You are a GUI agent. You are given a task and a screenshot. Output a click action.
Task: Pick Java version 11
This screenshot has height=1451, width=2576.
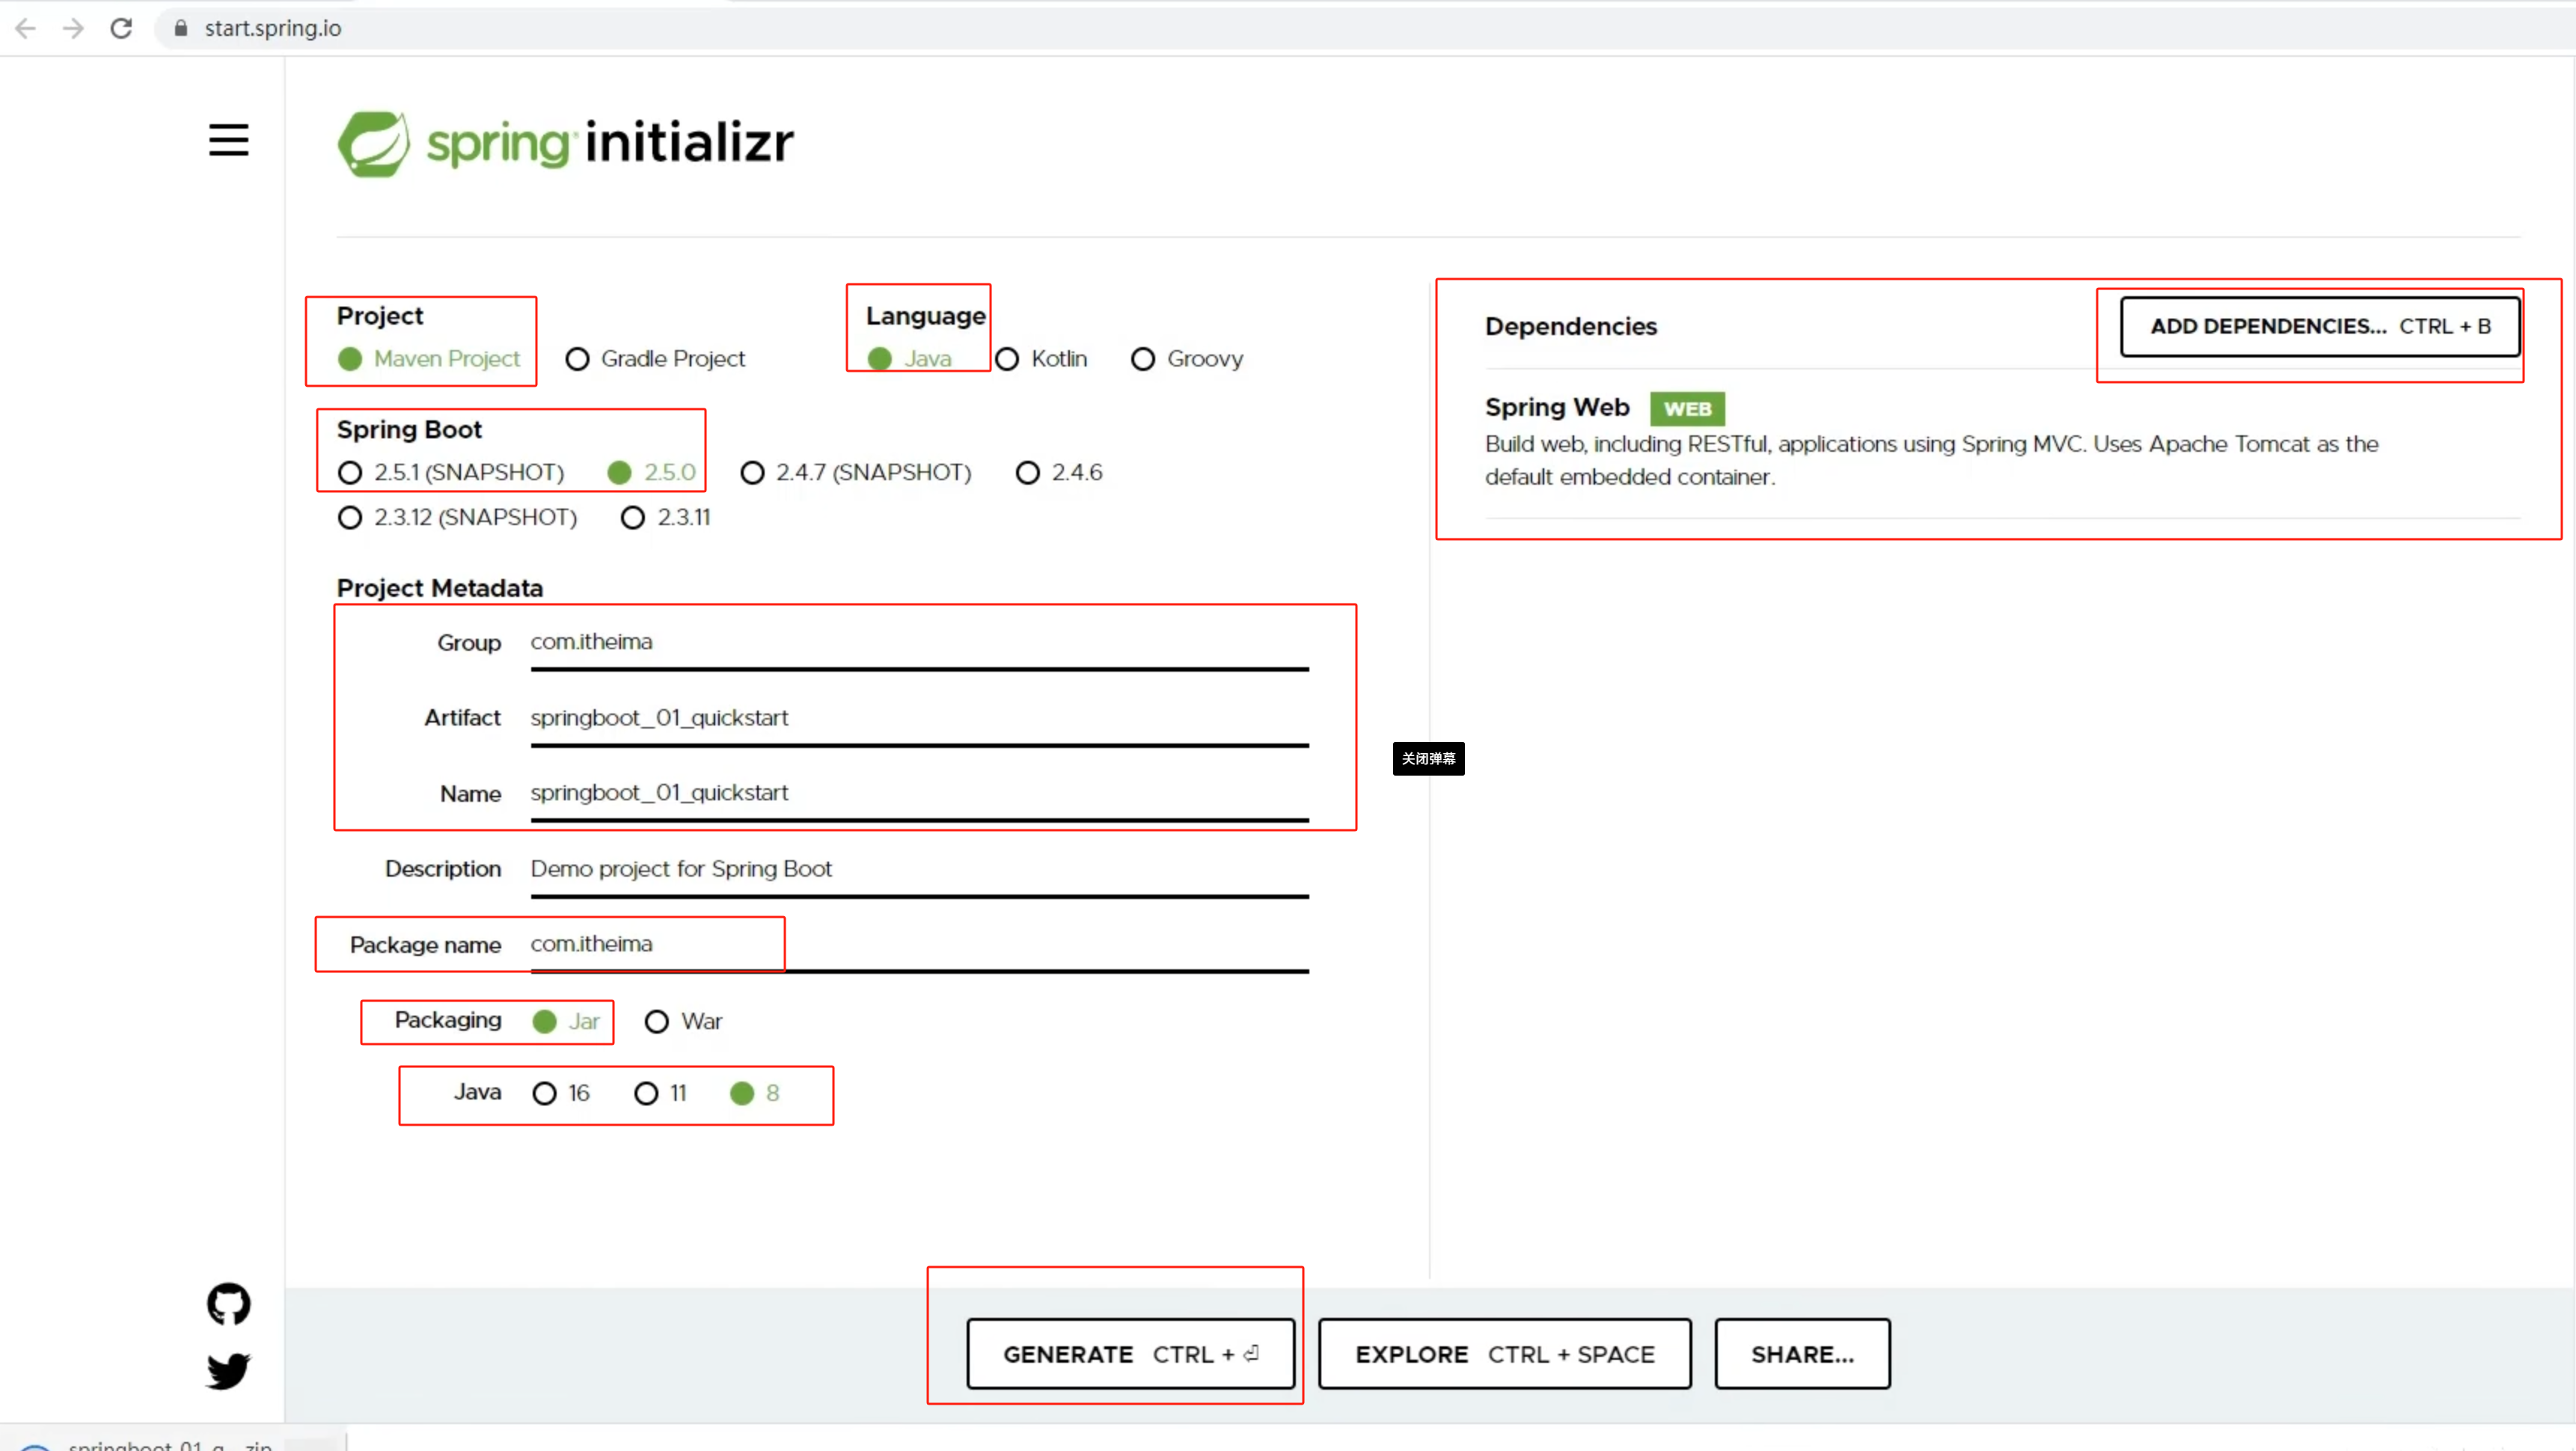[x=661, y=1094]
